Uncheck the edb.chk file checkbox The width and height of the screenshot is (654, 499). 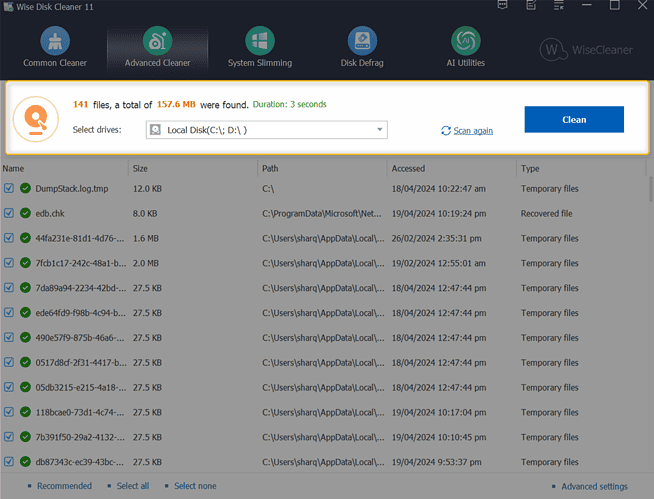9,213
